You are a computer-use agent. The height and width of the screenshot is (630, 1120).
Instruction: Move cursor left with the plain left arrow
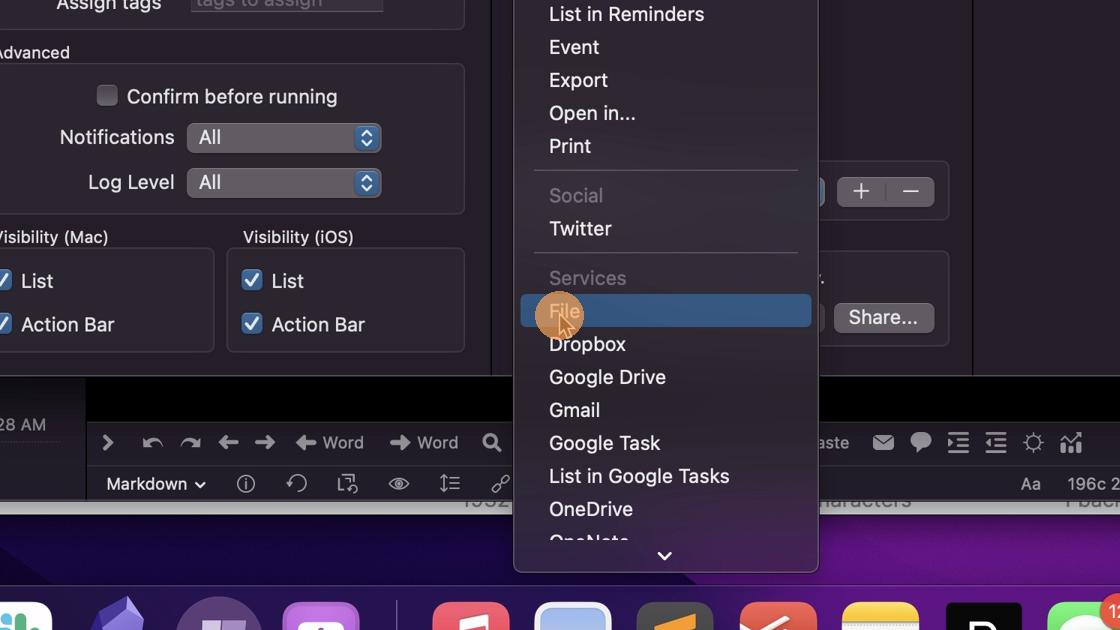(x=229, y=443)
